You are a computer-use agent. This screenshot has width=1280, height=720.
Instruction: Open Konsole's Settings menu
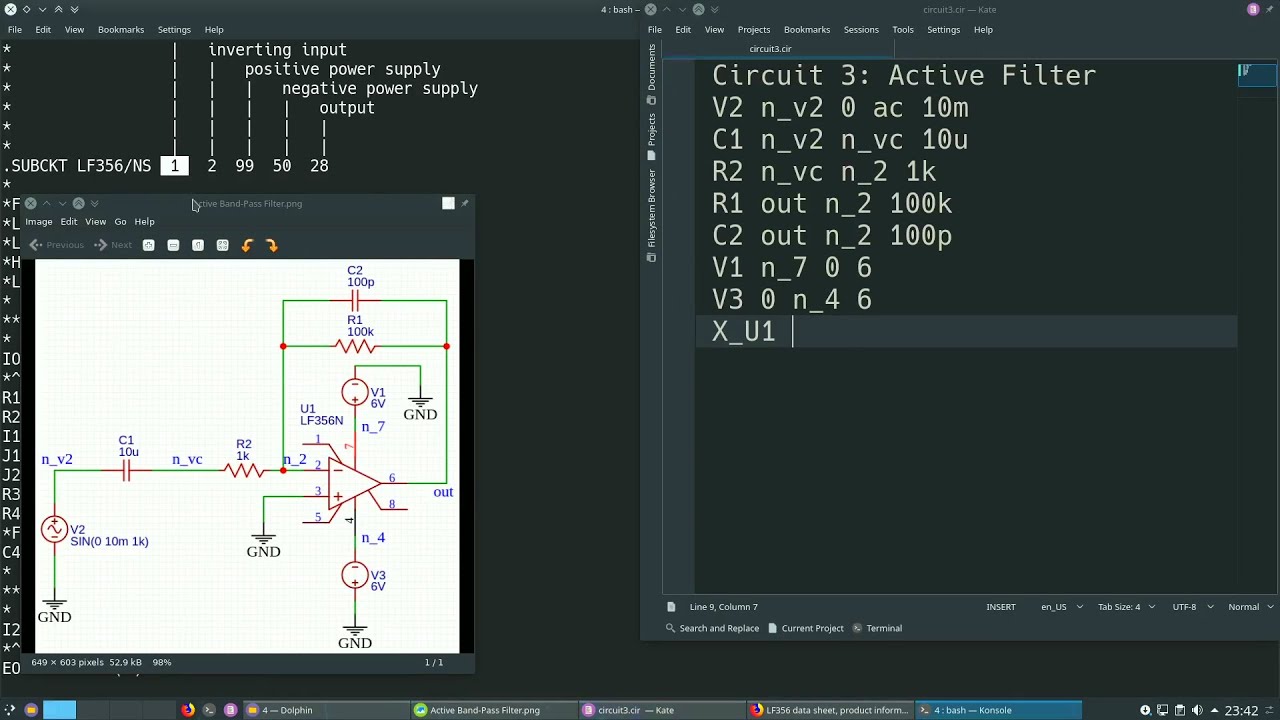(174, 30)
